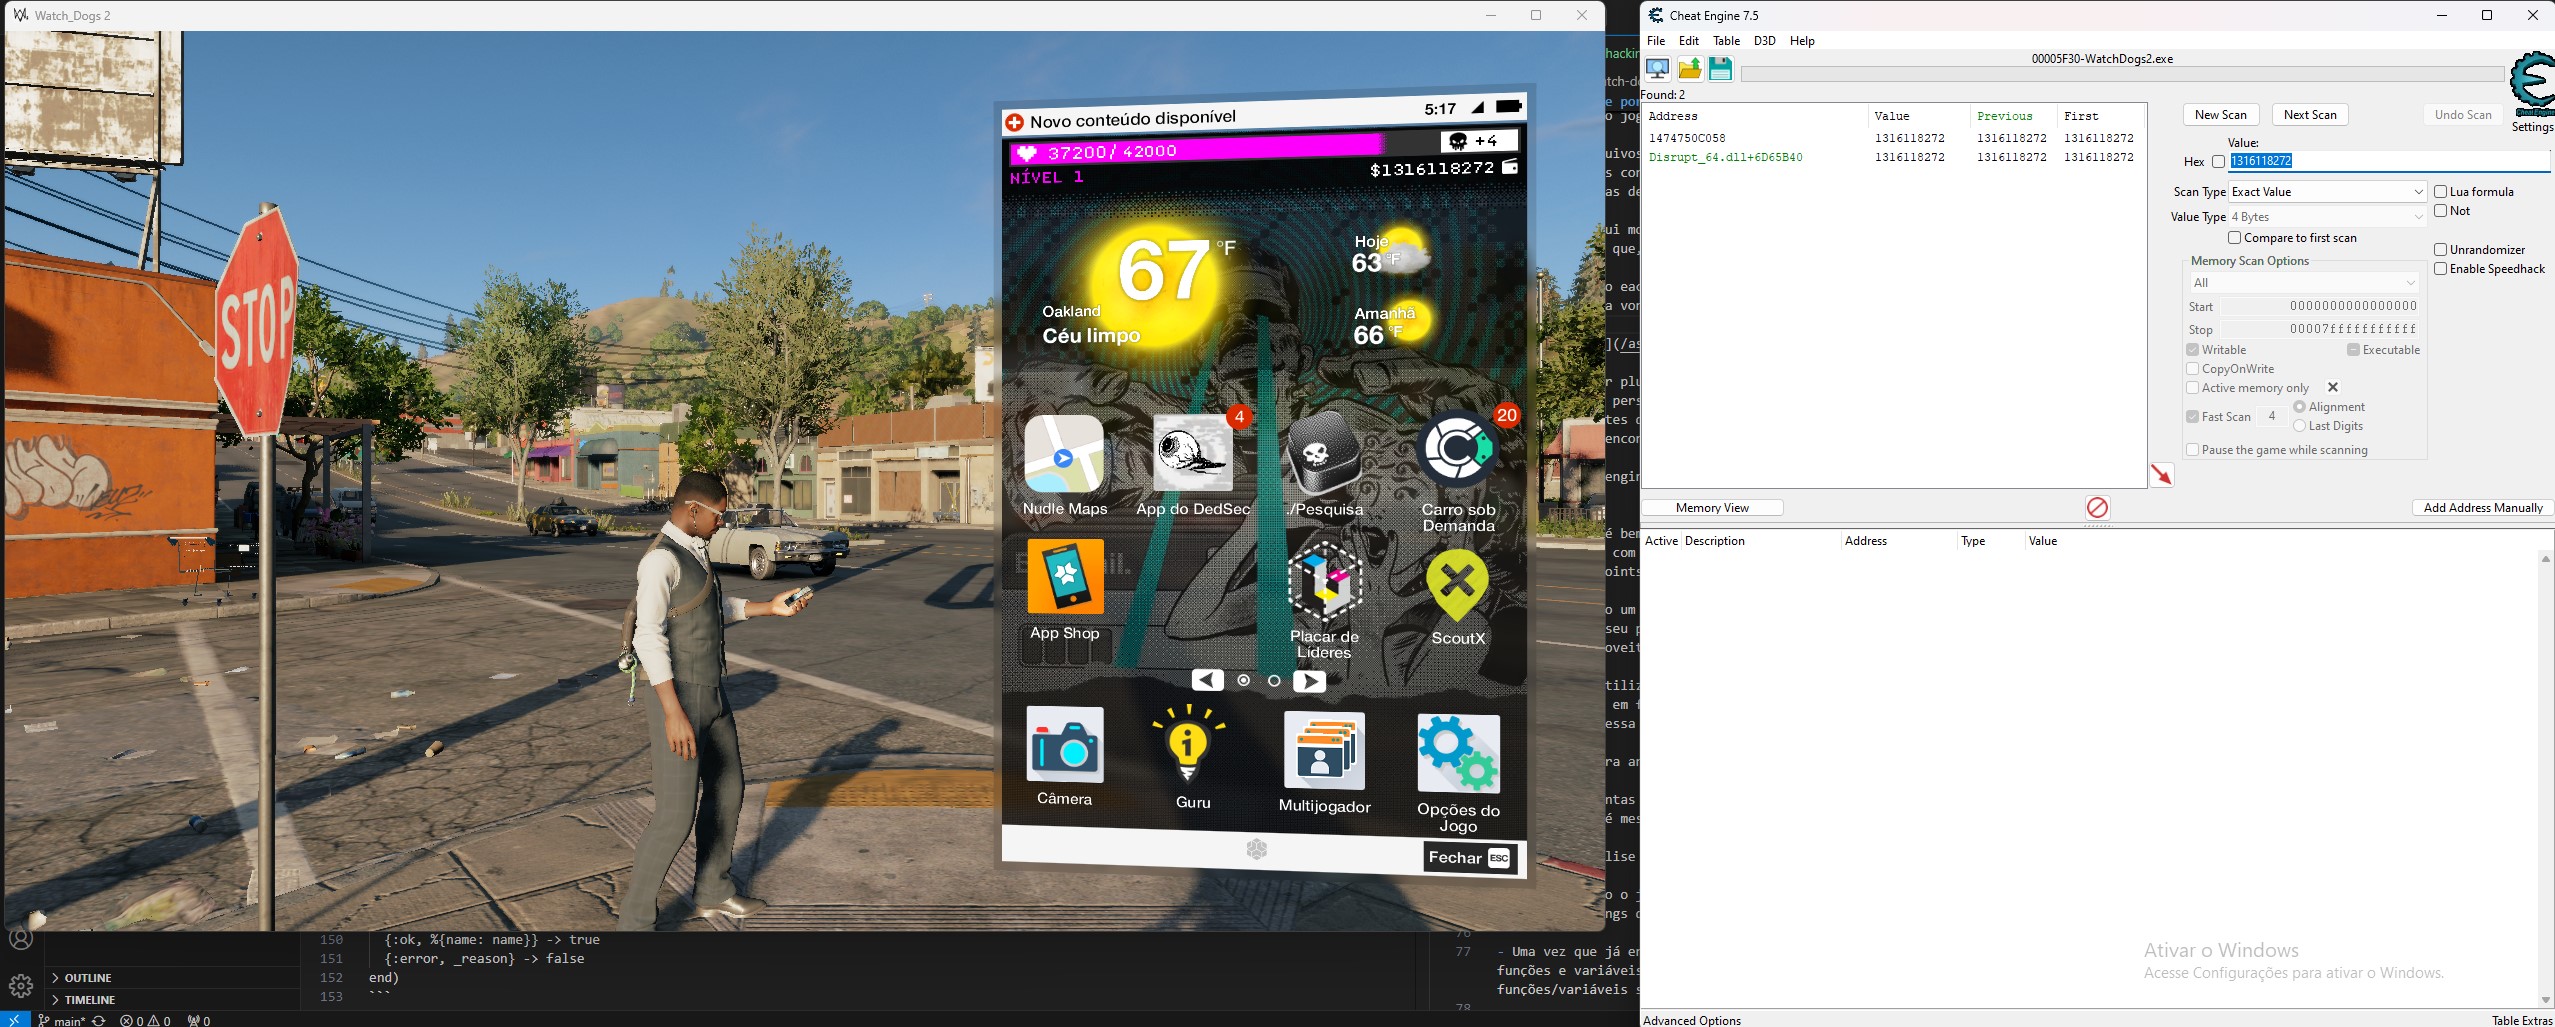Open the Scan Type dropdown
This screenshot has height=1027, width=2555.
point(2327,192)
